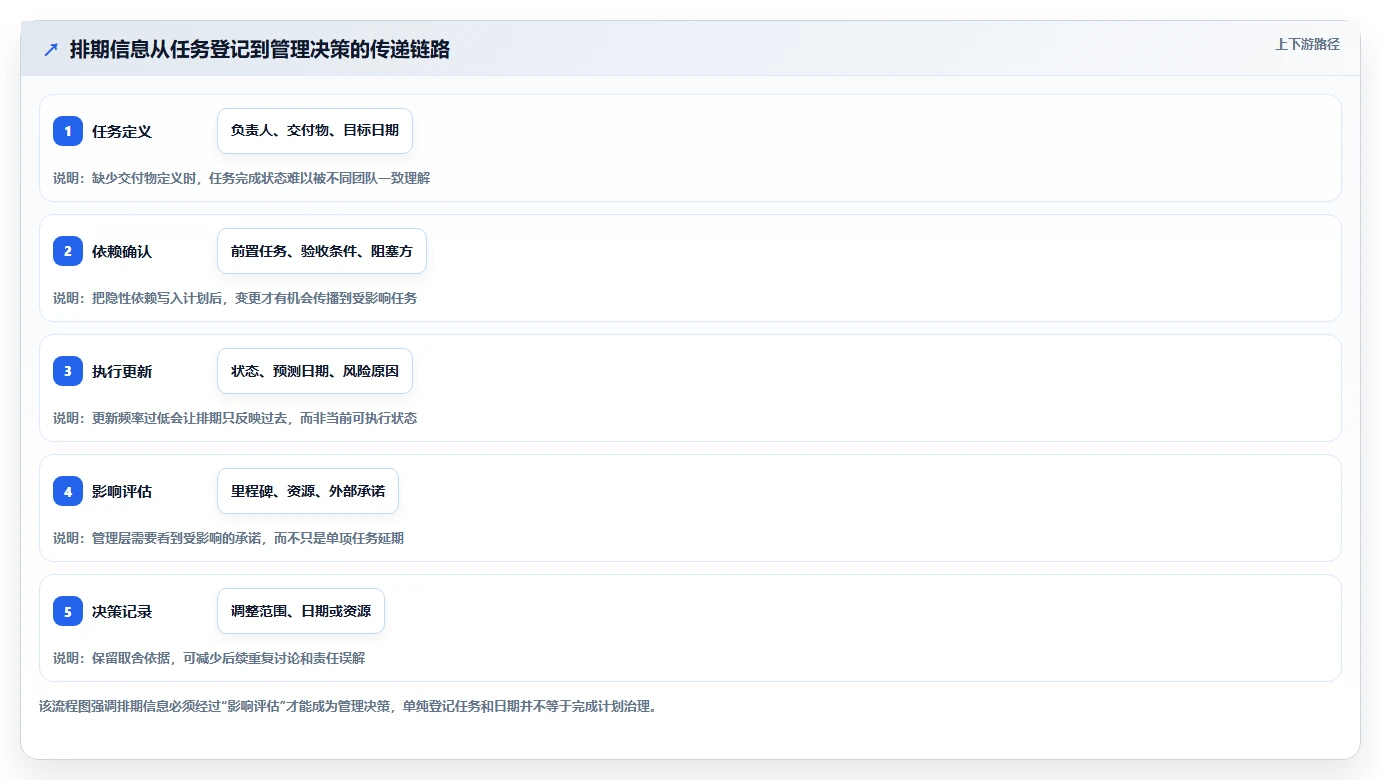Click the 执行更新 step label
The height and width of the screenshot is (780, 1381).
click(122, 371)
